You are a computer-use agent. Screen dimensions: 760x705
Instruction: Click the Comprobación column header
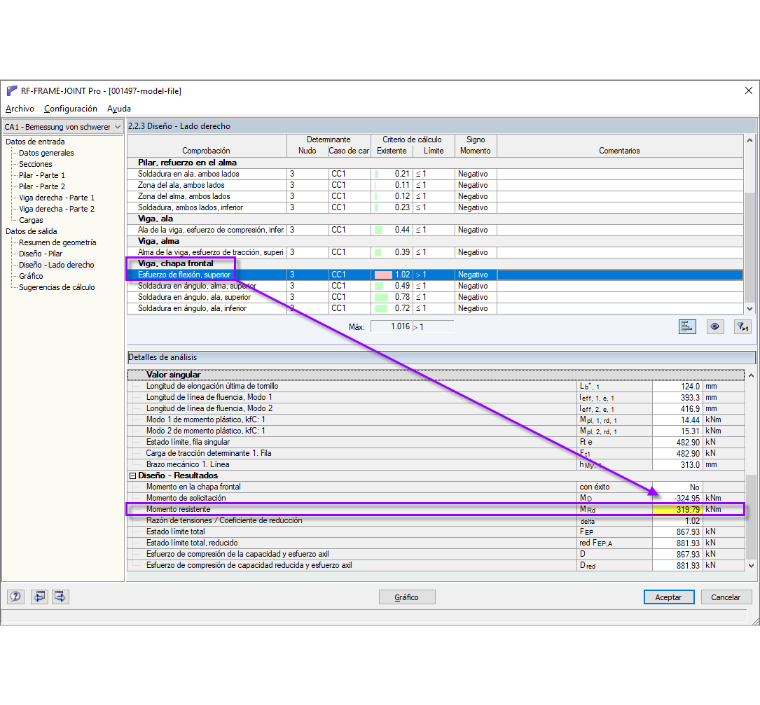coord(206,145)
